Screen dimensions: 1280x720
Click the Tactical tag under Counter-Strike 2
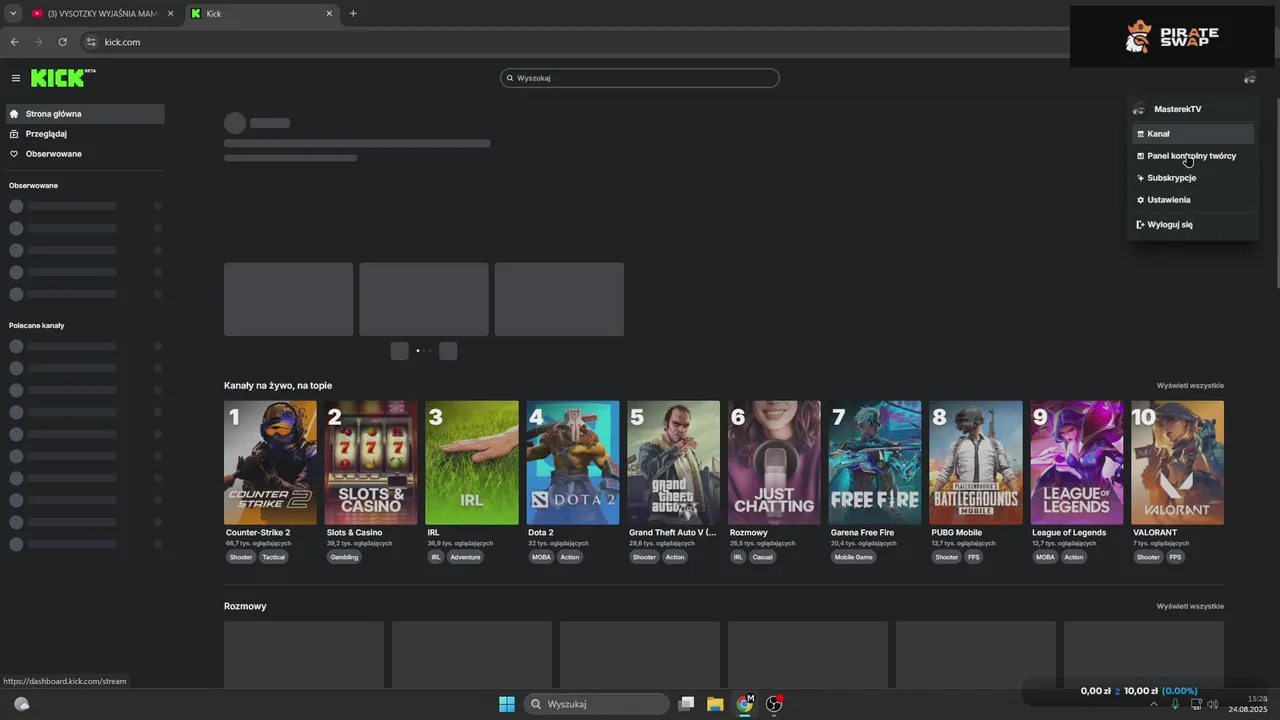[x=274, y=557]
